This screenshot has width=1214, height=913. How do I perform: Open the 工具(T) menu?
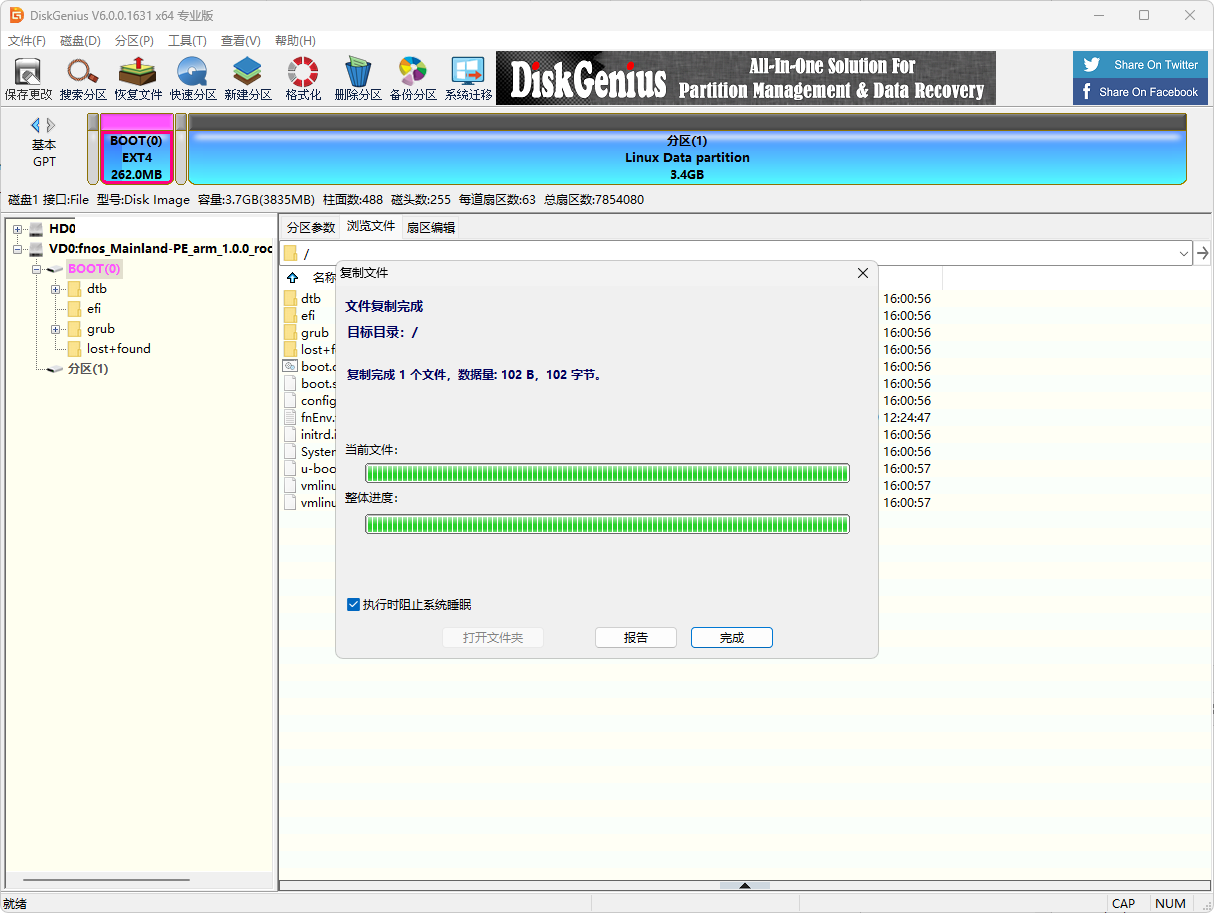(x=187, y=41)
